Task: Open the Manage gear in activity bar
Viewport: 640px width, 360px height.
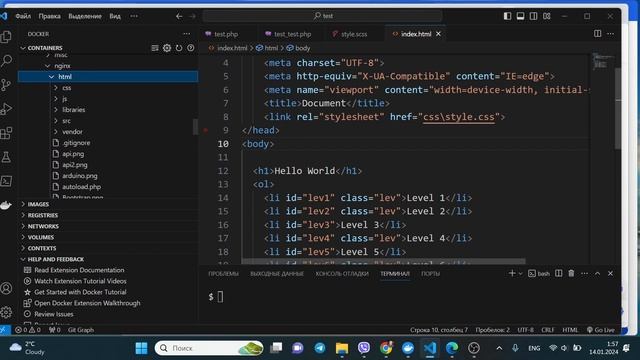Action: [6, 312]
